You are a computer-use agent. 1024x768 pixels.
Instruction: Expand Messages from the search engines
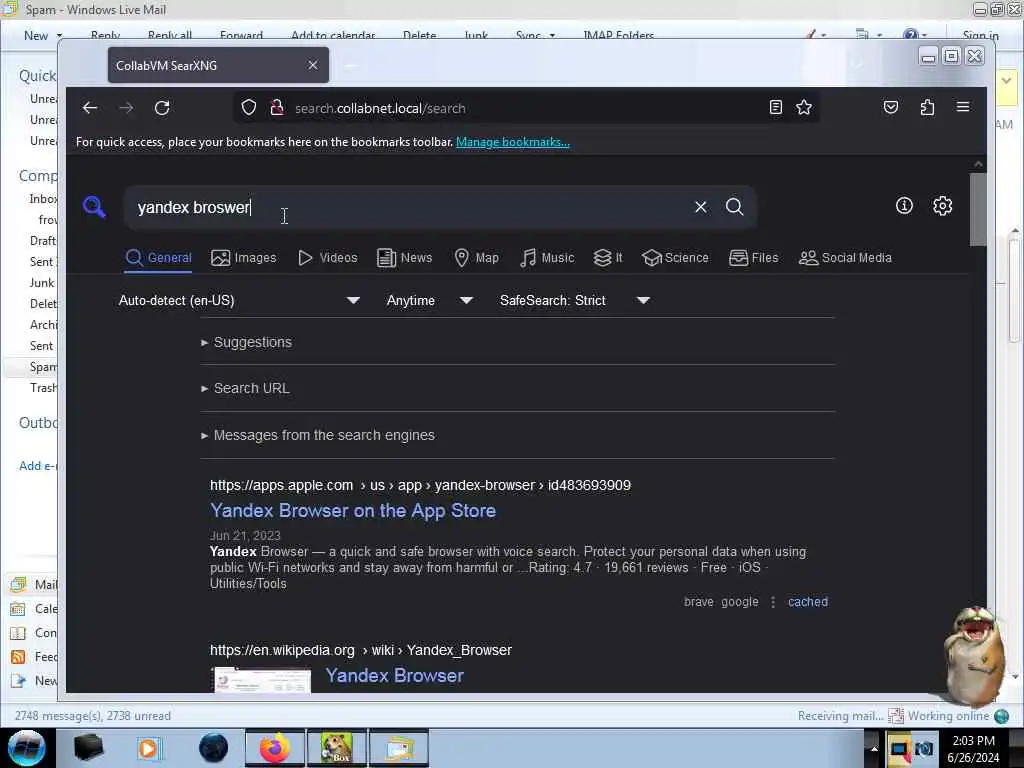click(x=318, y=435)
